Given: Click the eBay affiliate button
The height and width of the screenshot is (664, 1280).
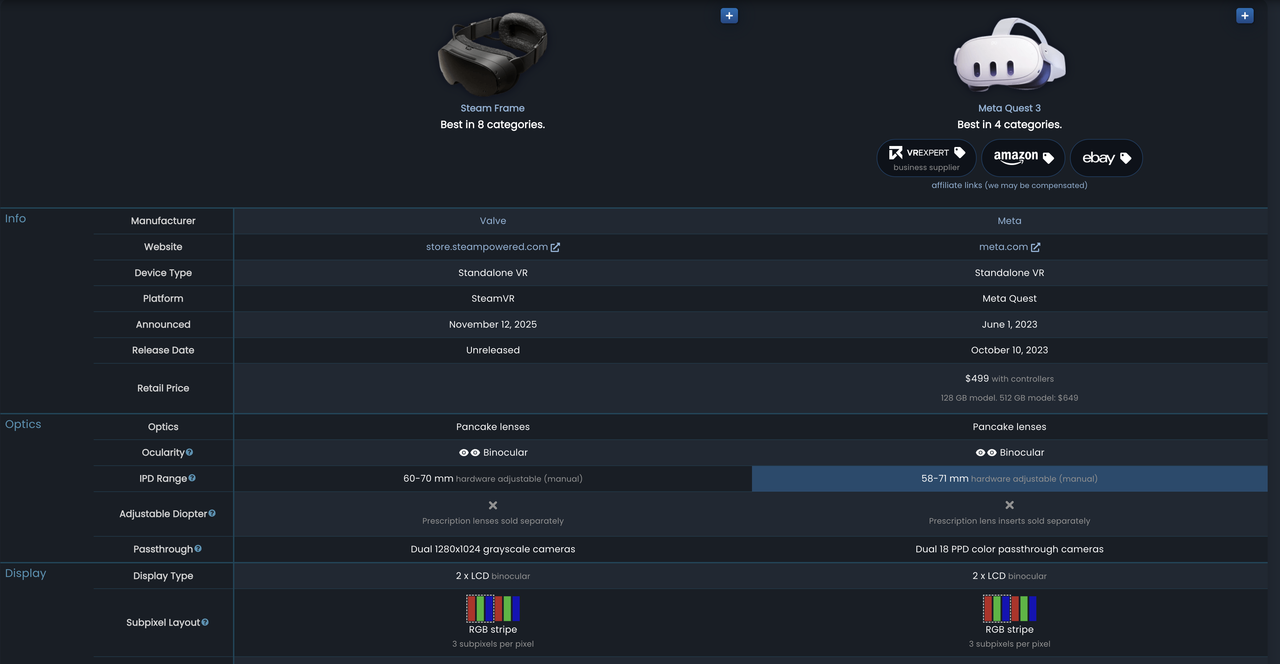Looking at the screenshot, I should click(1106, 158).
